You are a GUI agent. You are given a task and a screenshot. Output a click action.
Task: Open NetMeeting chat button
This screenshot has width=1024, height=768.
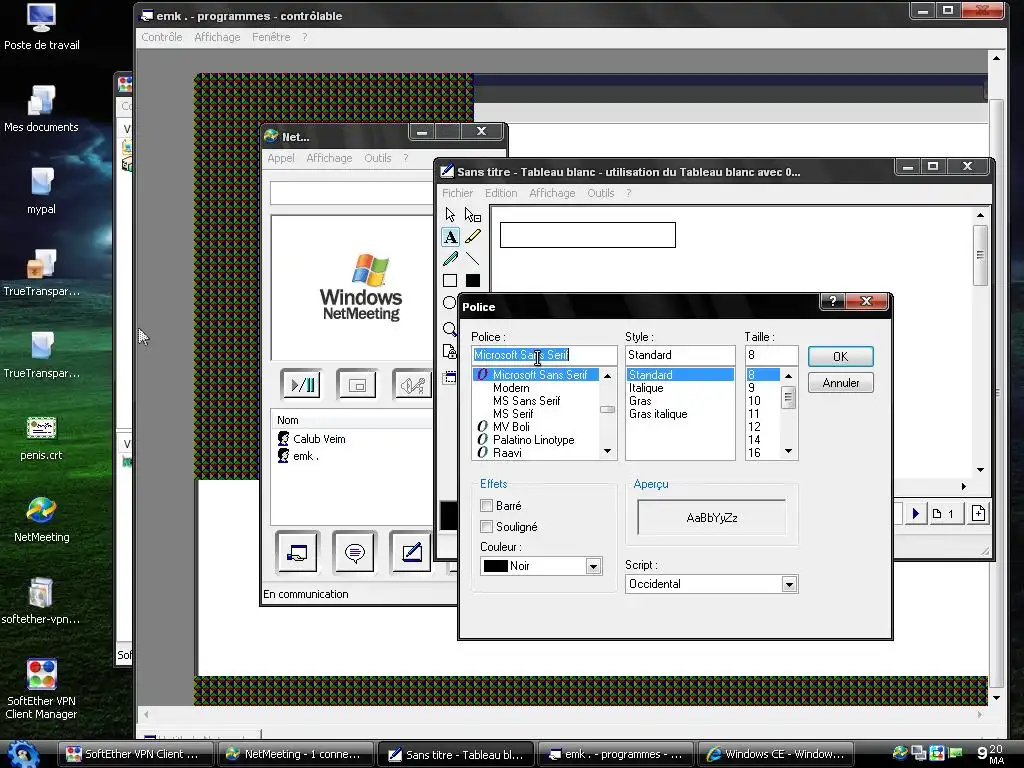pos(354,552)
